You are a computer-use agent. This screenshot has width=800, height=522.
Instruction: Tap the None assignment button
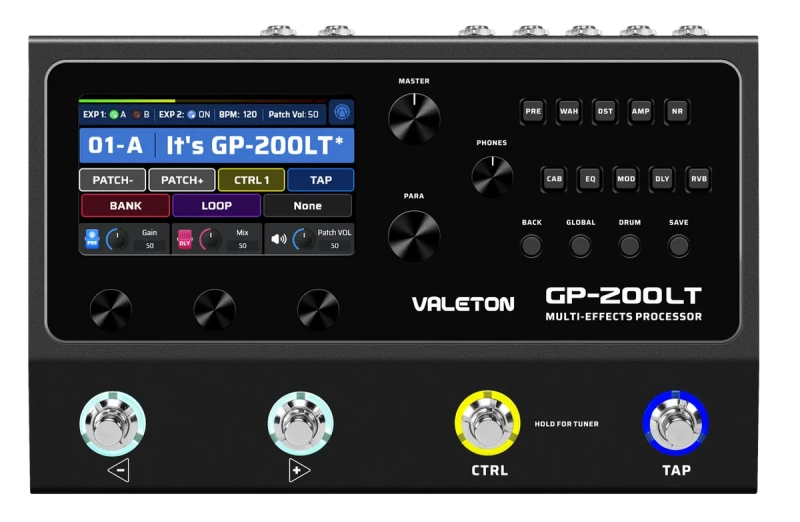pos(308,206)
